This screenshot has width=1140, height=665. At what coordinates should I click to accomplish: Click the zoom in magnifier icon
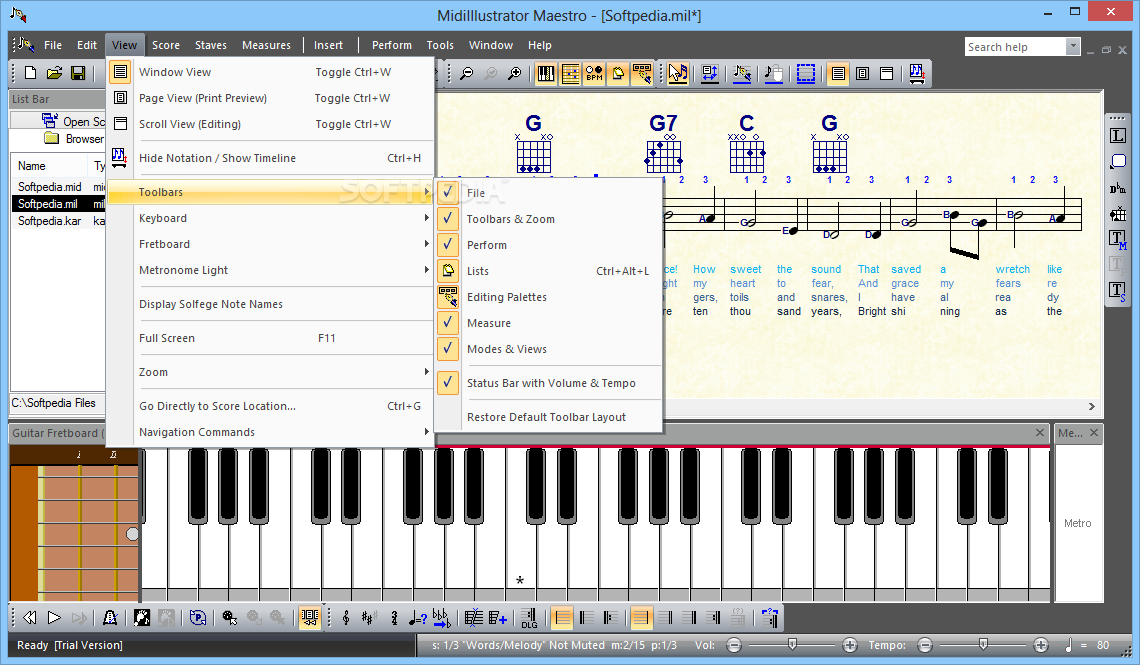coord(515,73)
